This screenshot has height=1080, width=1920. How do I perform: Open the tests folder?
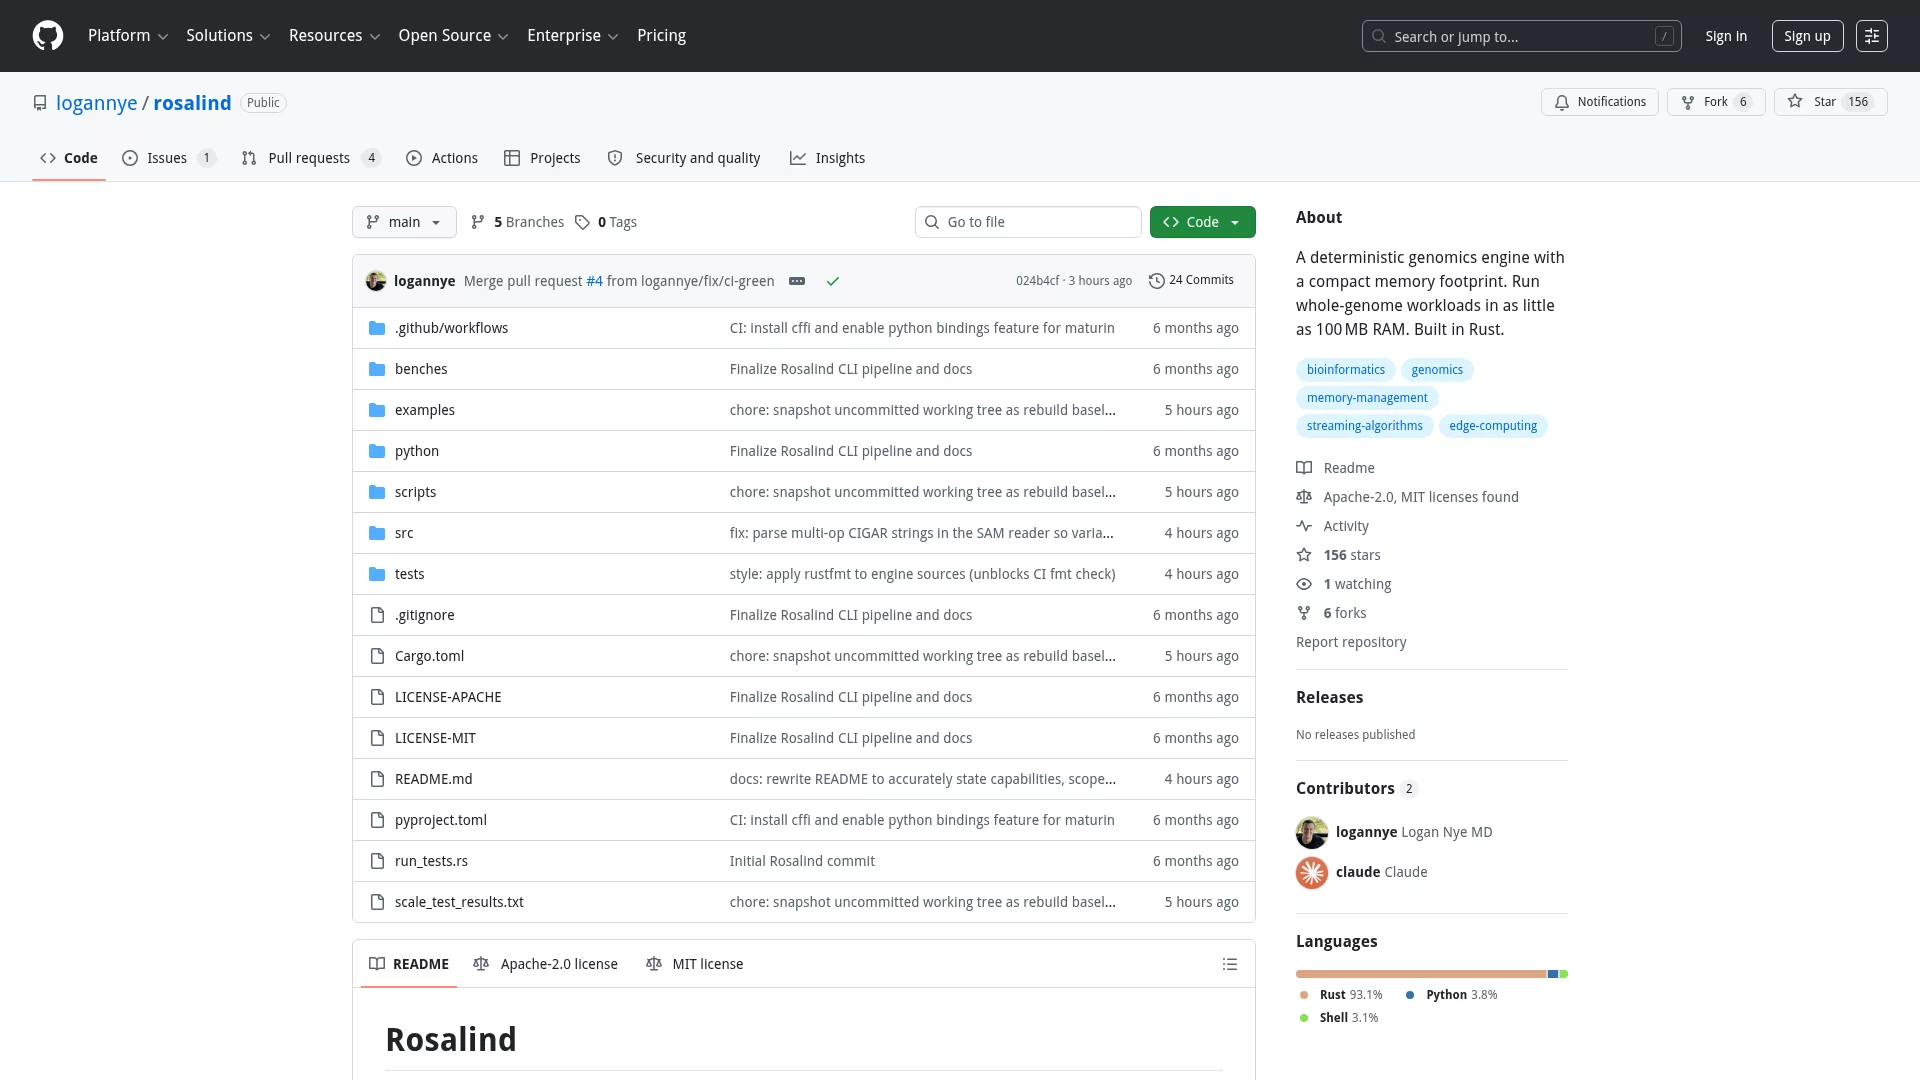(x=410, y=574)
